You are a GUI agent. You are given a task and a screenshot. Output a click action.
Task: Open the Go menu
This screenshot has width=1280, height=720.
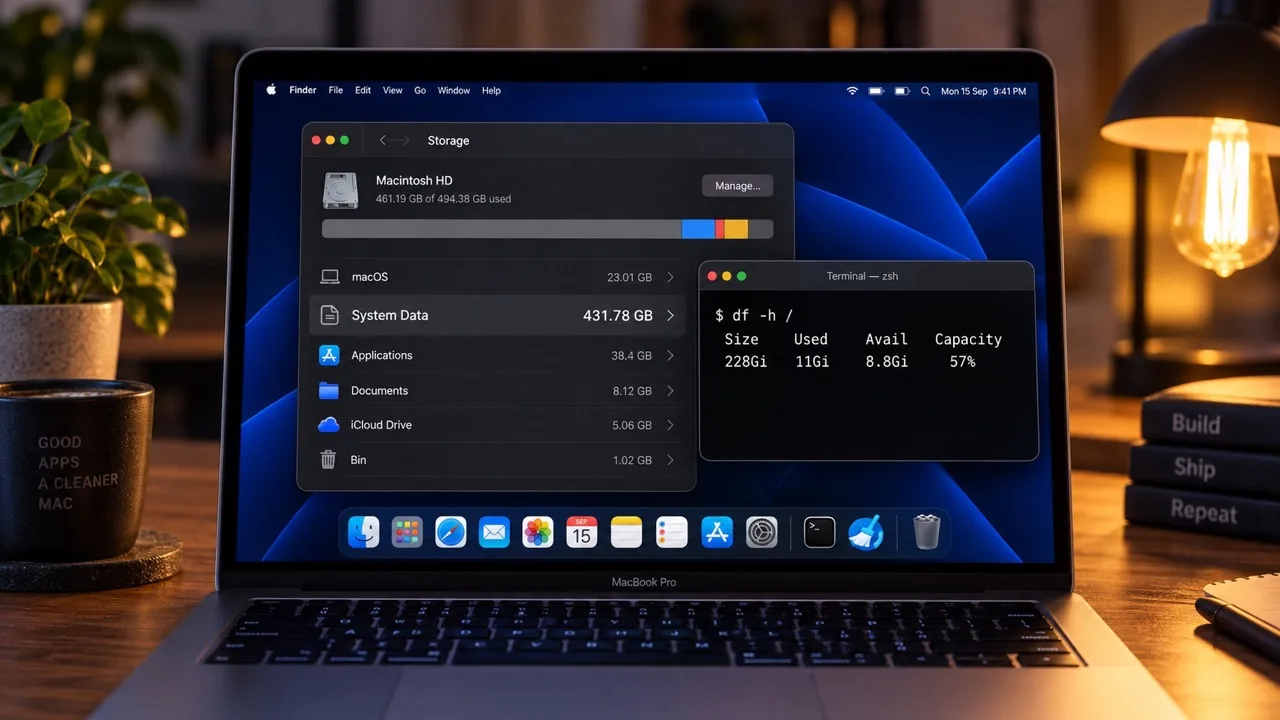420,90
